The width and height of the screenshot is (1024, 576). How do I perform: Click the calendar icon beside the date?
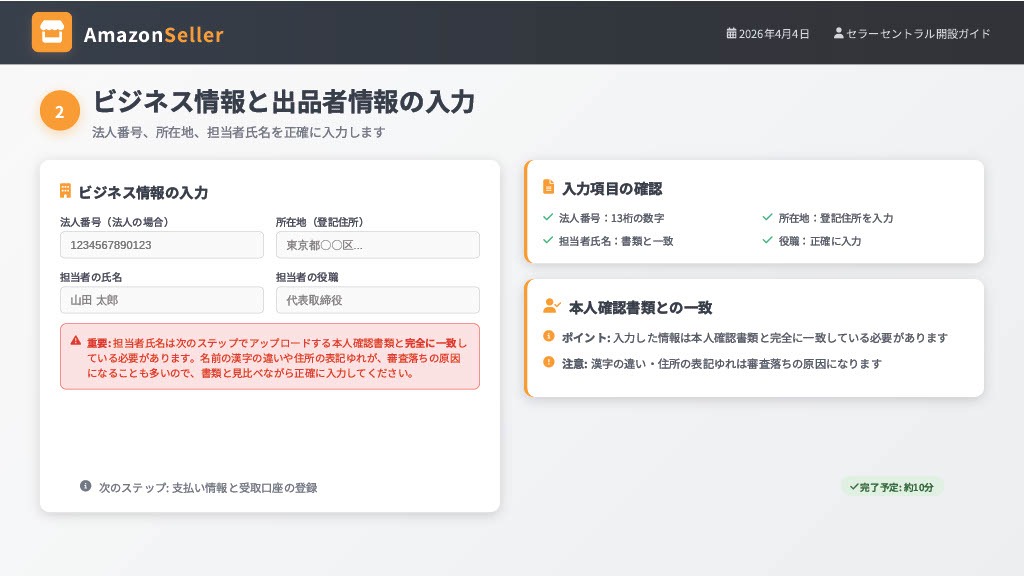(731, 33)
